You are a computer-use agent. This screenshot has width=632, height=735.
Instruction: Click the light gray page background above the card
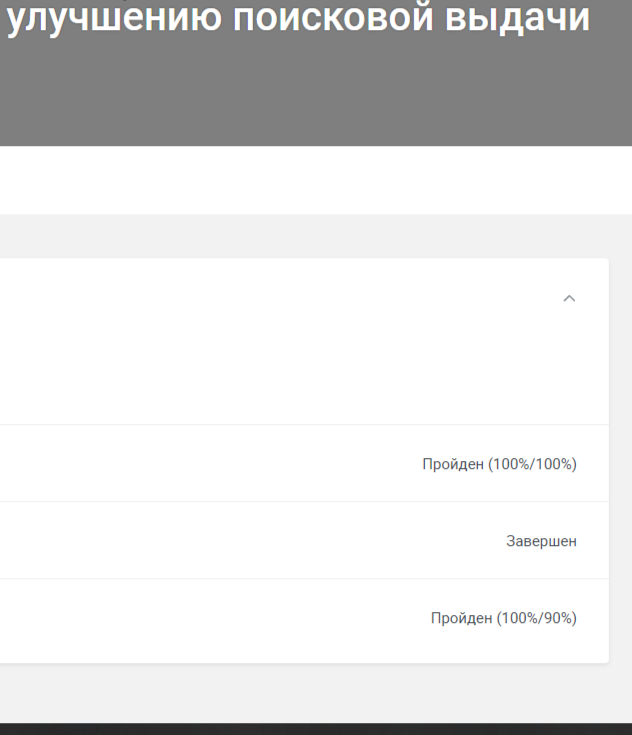[x=316, y=236]
